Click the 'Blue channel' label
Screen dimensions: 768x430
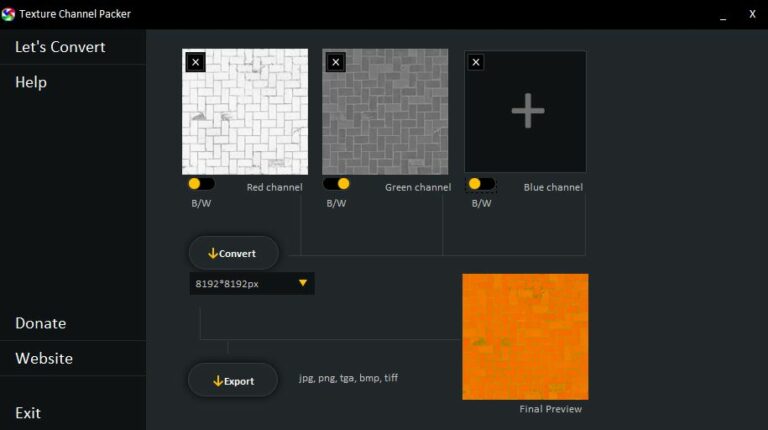[x=553, y=187]
